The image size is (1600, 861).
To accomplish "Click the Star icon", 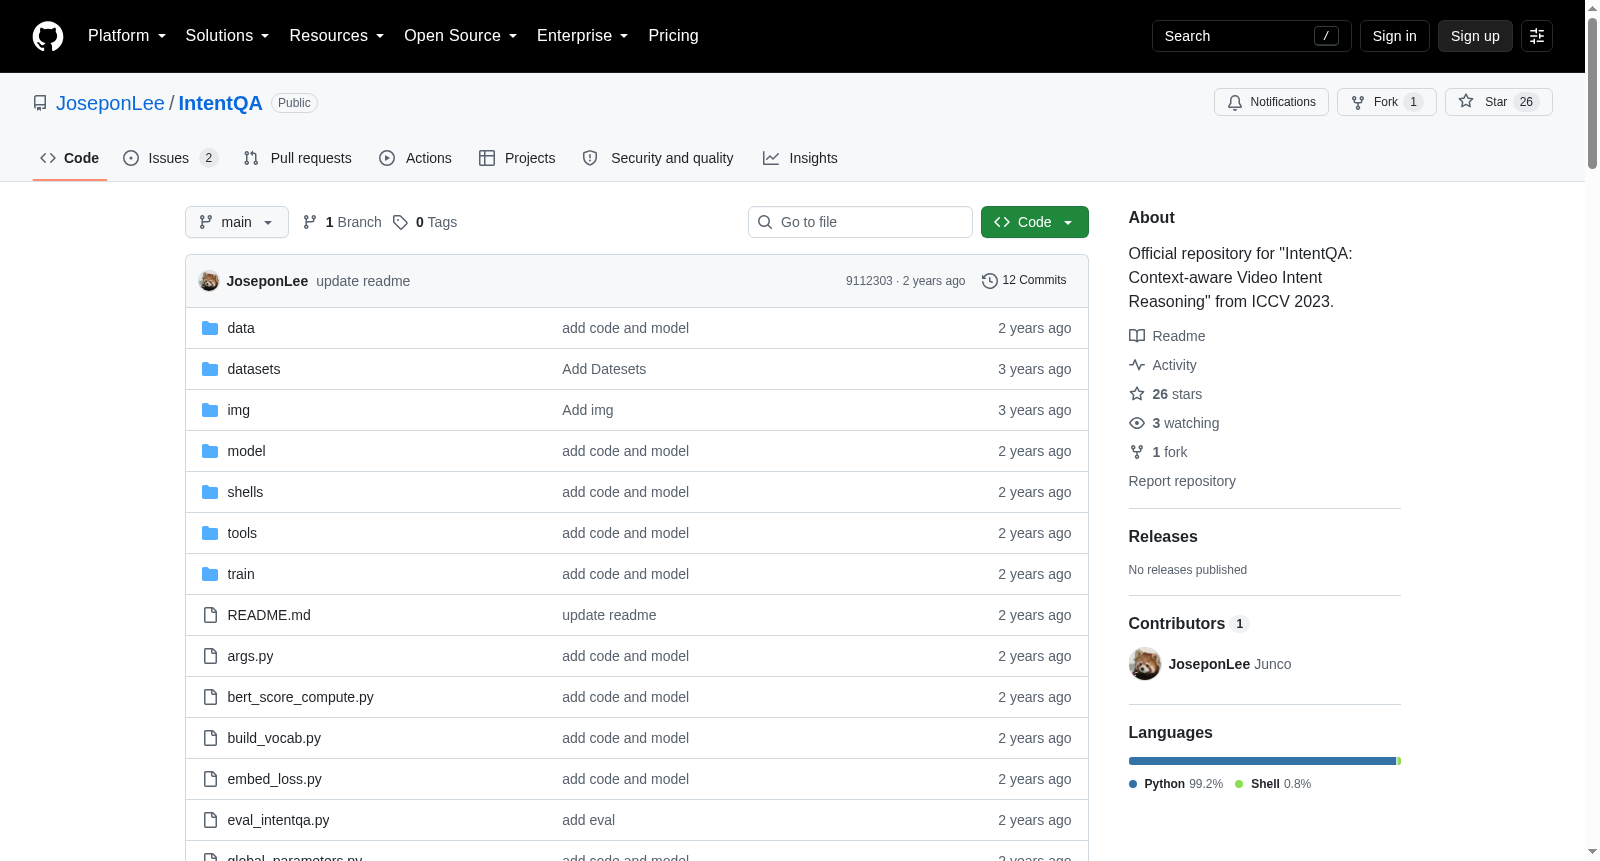I will point(1466,101).
